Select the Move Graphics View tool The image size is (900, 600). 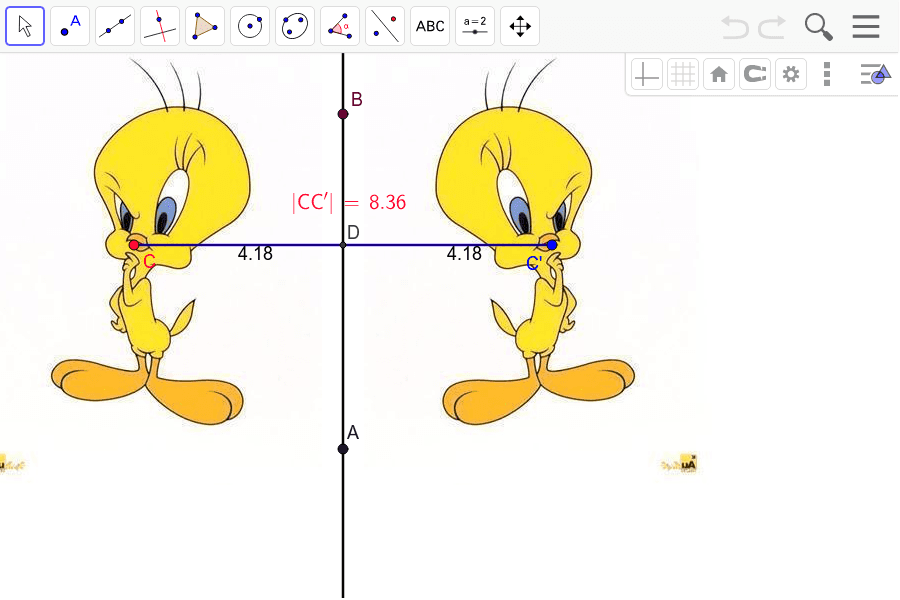[x=520, y=26]
